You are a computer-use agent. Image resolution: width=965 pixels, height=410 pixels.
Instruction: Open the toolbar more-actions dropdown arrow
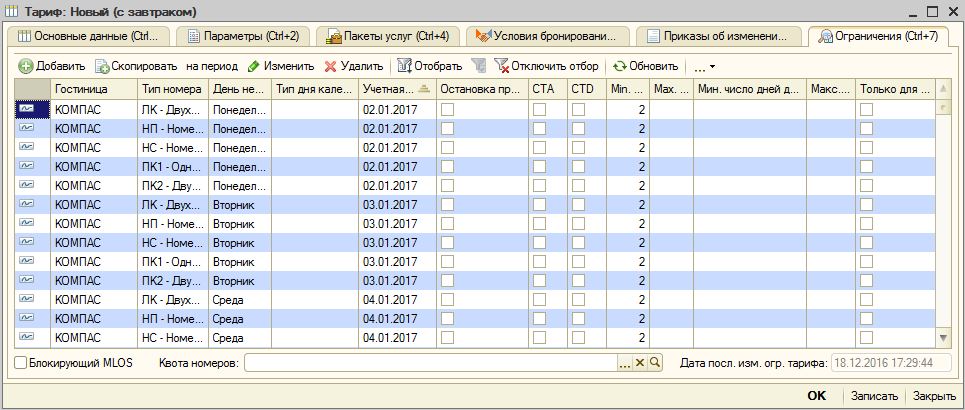(712, 66)
